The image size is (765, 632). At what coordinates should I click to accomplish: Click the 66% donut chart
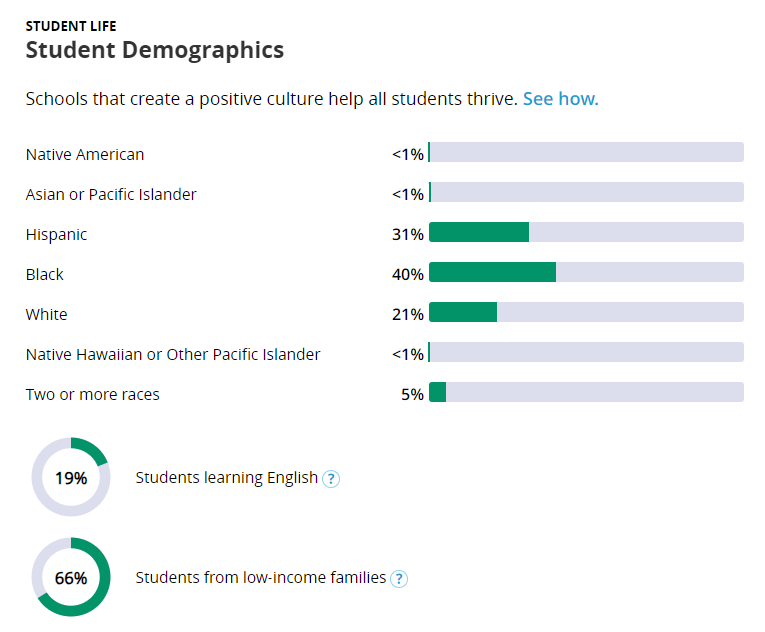coord(70,577)
